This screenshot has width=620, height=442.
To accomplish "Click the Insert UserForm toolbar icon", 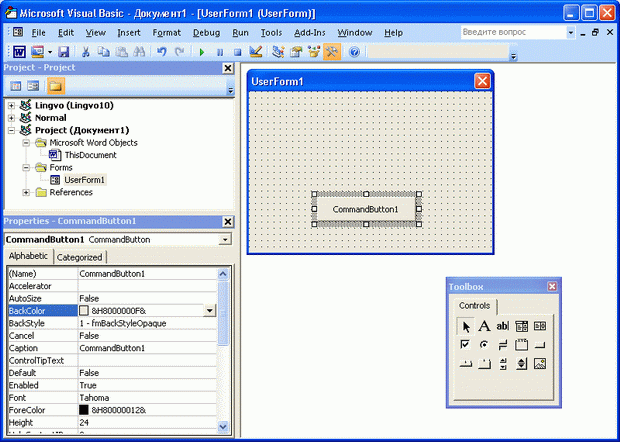I will coord(38,52).
